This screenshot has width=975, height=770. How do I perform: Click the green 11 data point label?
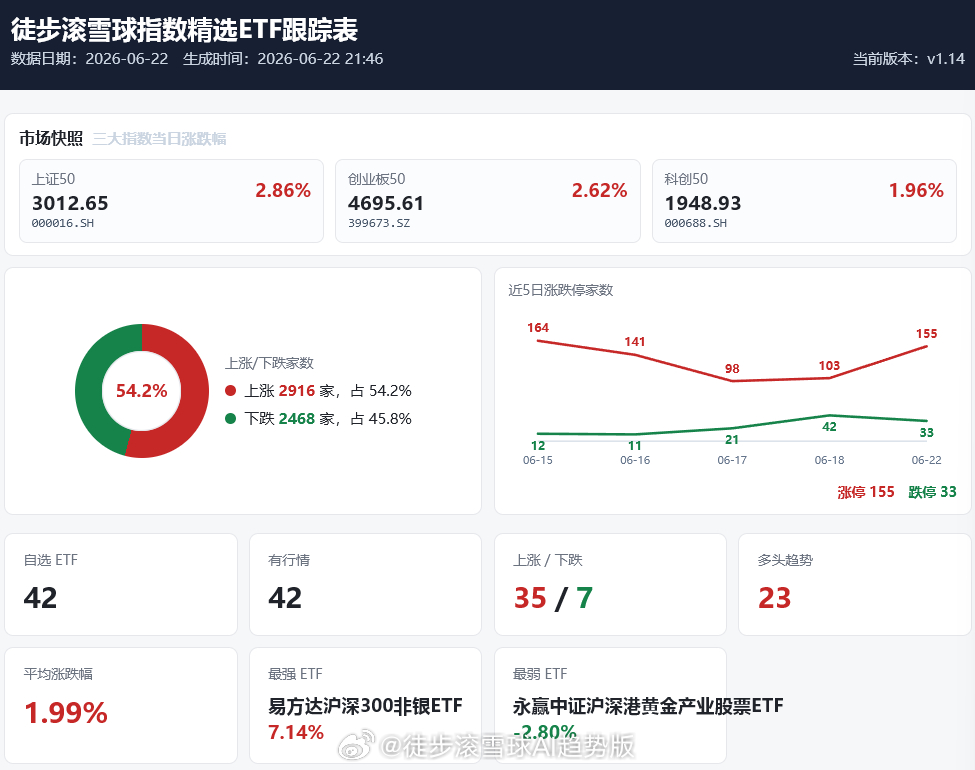tap(635, 445)
